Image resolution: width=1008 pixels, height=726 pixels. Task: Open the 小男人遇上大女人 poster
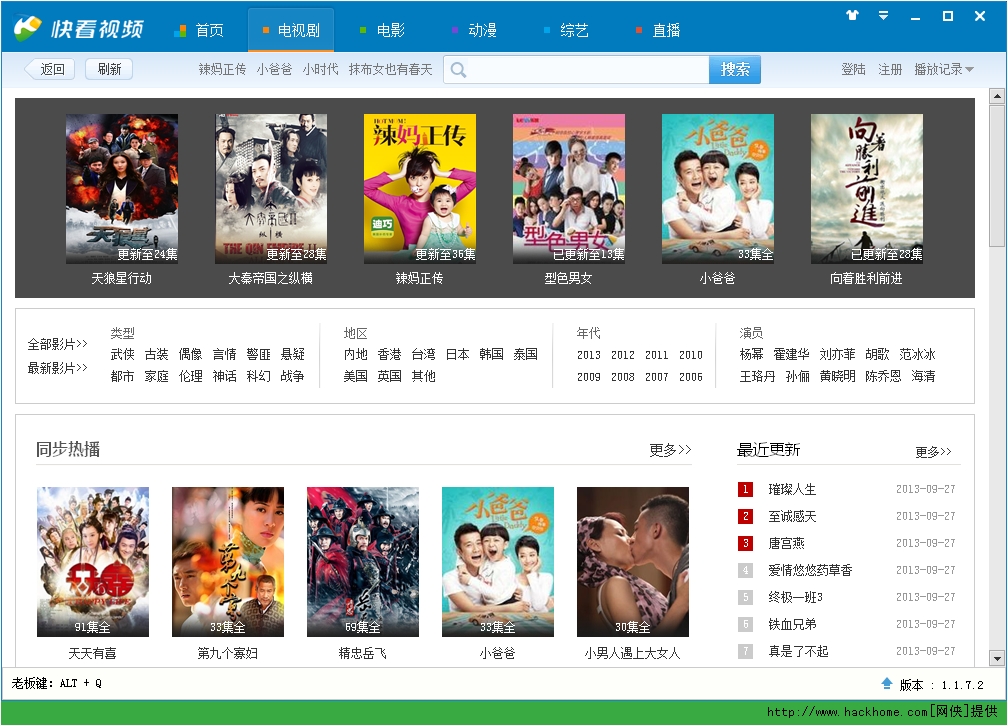[x=633, y=562]
